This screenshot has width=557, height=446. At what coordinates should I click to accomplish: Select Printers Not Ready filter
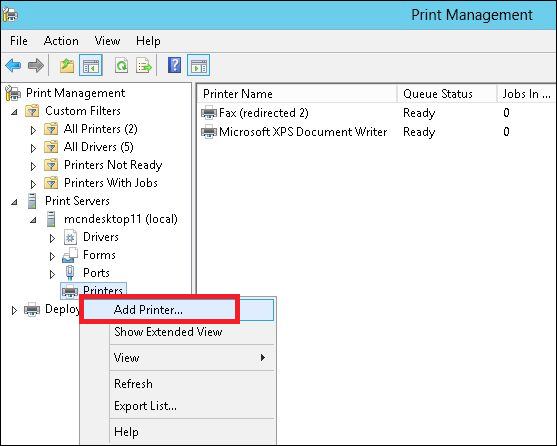coord(113,165)
